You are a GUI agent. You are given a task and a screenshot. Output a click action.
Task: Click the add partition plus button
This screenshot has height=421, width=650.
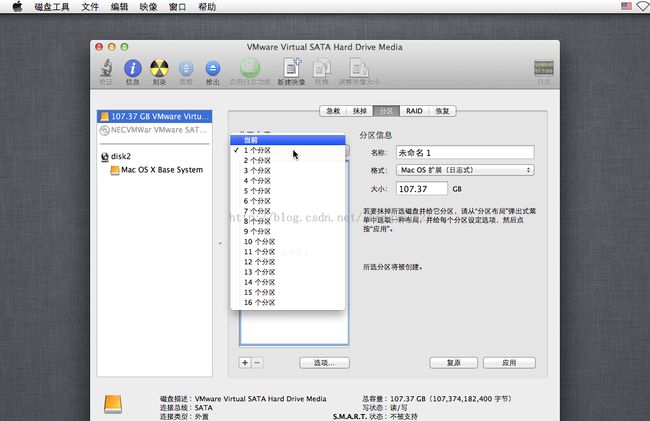[245, 363]
